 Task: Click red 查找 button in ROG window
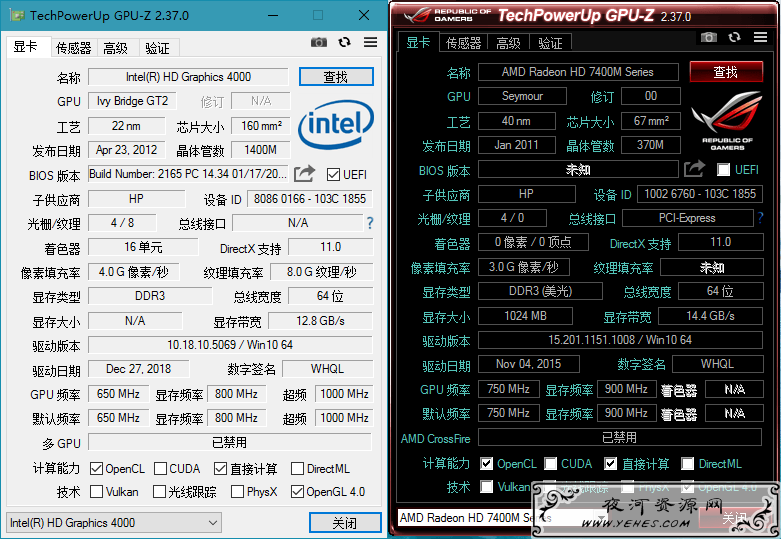[726, 72]
